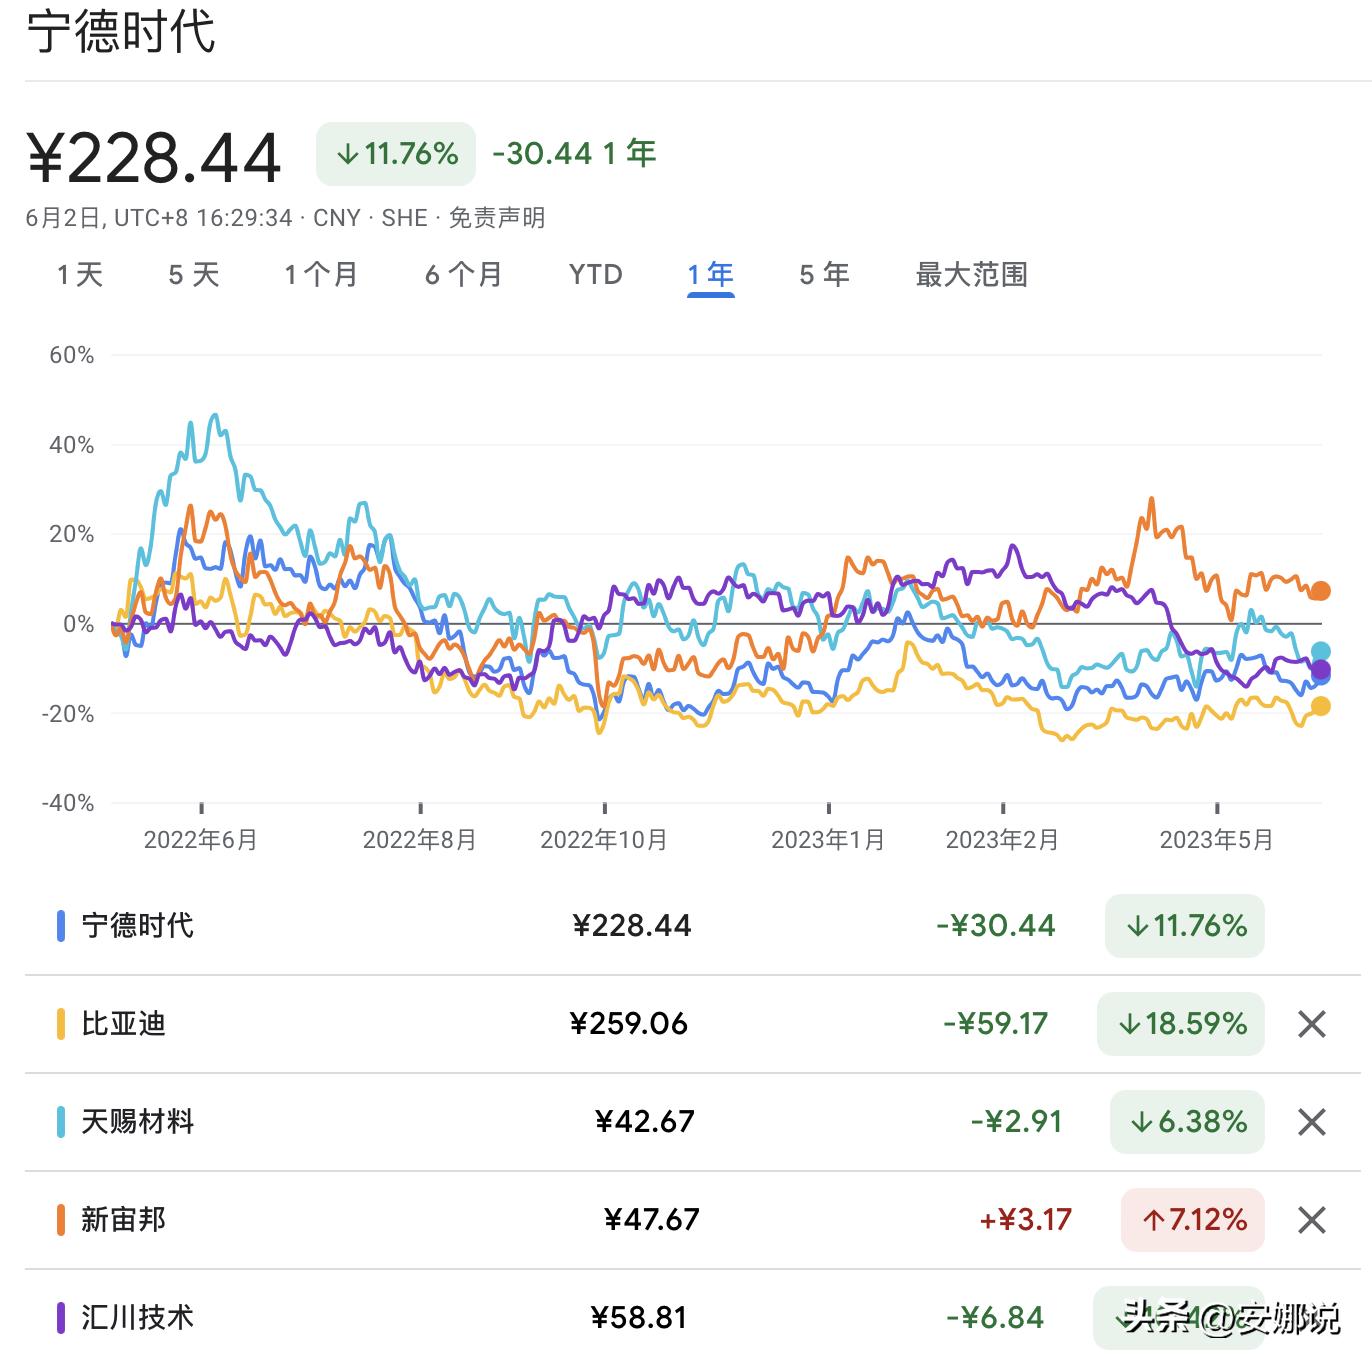The width and height of the screenshot is (1372, 1366).
Task: Click the -¥2.91 change value
Action: click(x=1017, y=1122)
